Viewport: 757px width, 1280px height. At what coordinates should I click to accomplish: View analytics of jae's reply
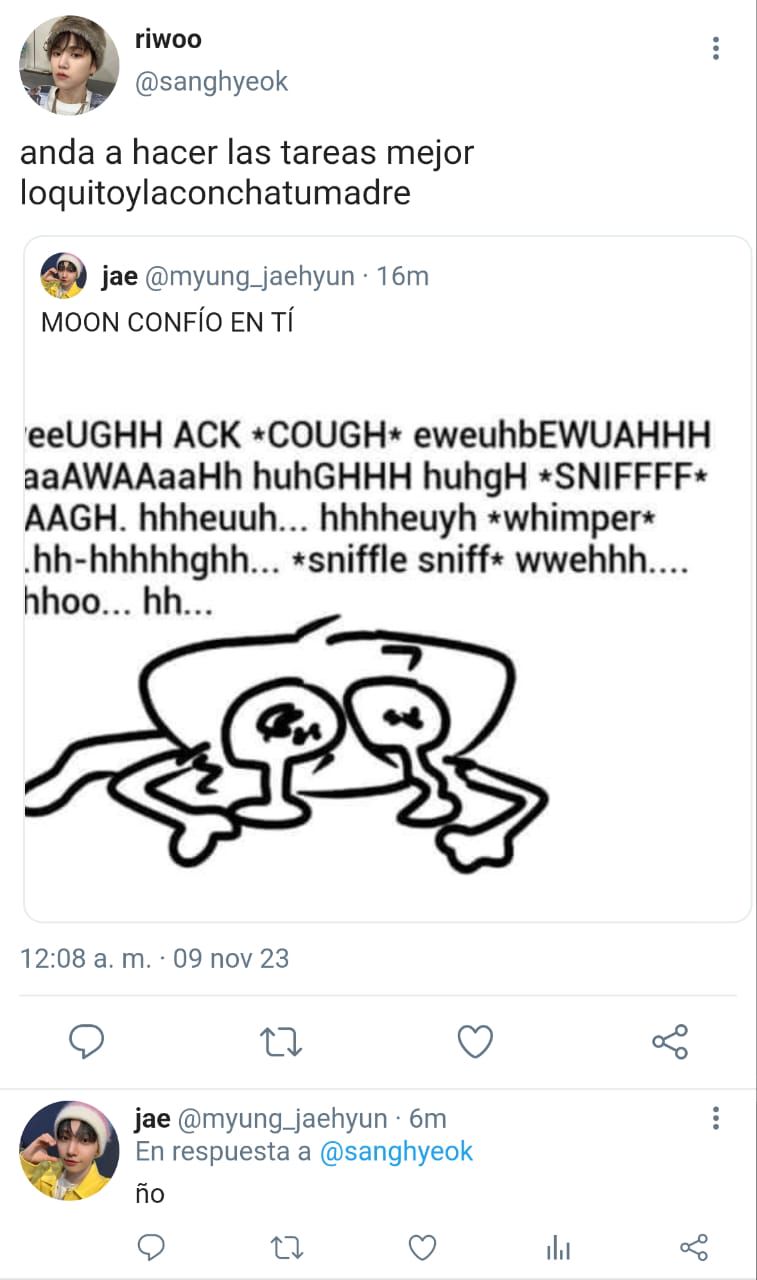558,1247
